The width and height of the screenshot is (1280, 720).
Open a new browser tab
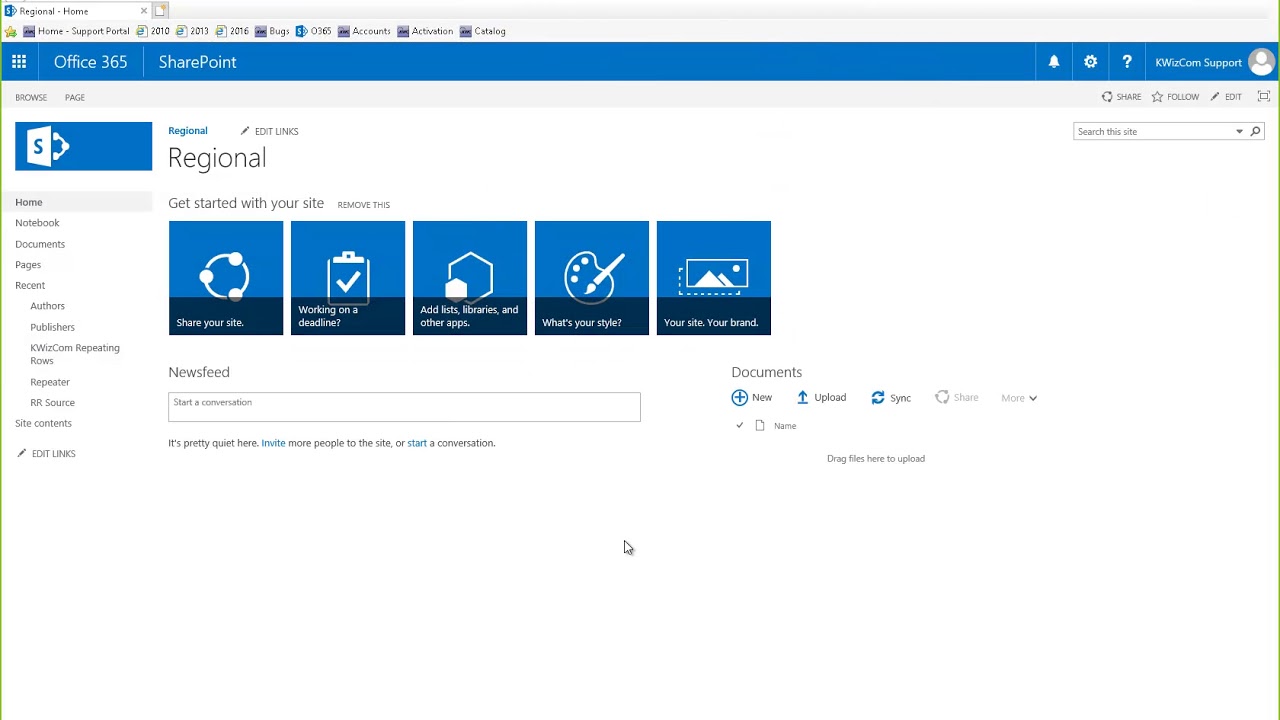pyautogui.click(x=161, y=11)
